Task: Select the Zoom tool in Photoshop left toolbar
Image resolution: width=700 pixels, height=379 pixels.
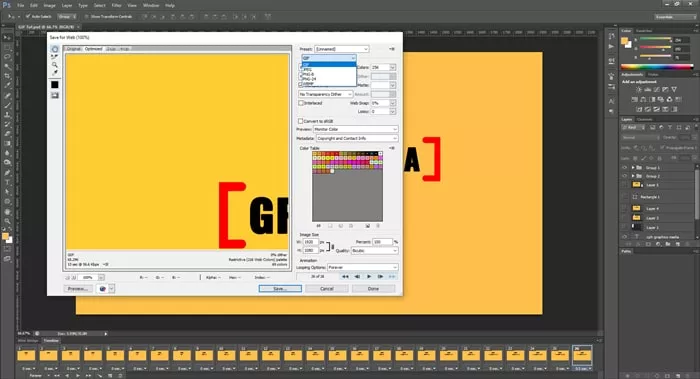Action: click(7, 221)
